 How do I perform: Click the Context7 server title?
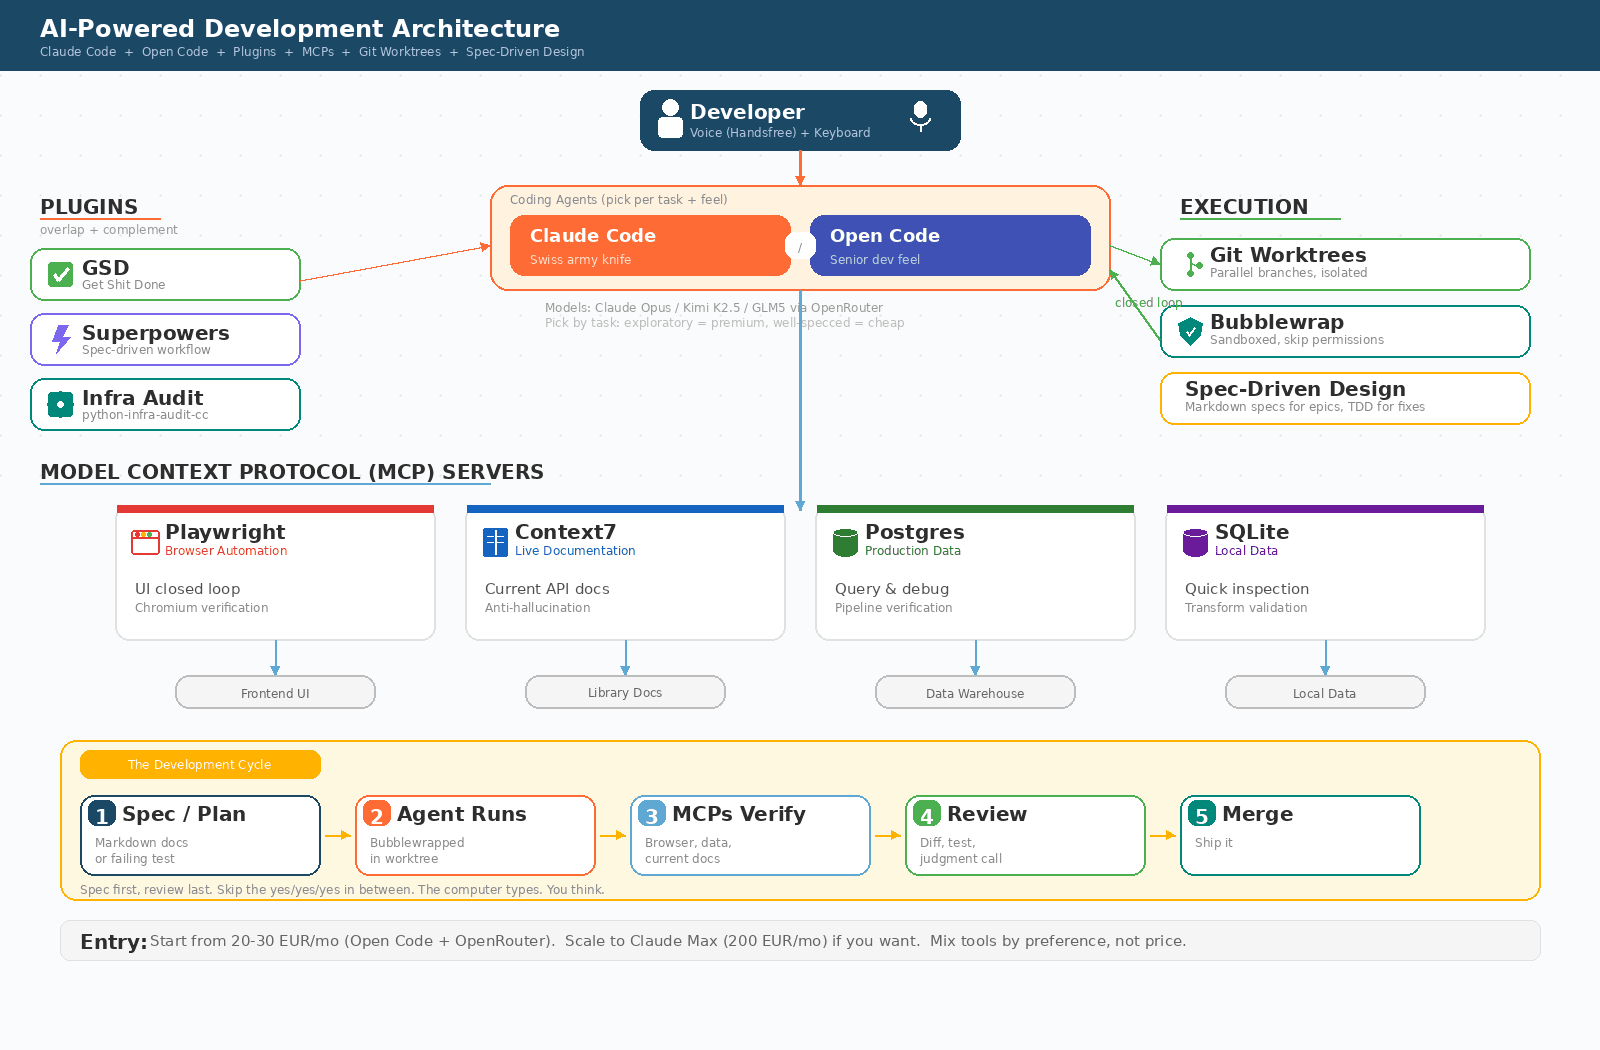(565, 532)
